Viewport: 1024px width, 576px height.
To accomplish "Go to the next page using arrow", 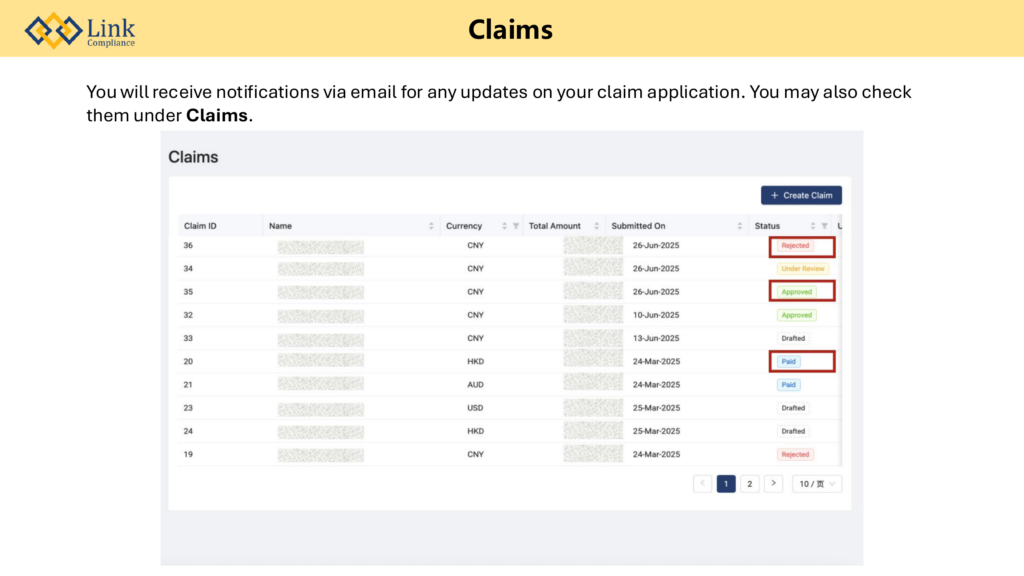I will [x=773, y=484].
